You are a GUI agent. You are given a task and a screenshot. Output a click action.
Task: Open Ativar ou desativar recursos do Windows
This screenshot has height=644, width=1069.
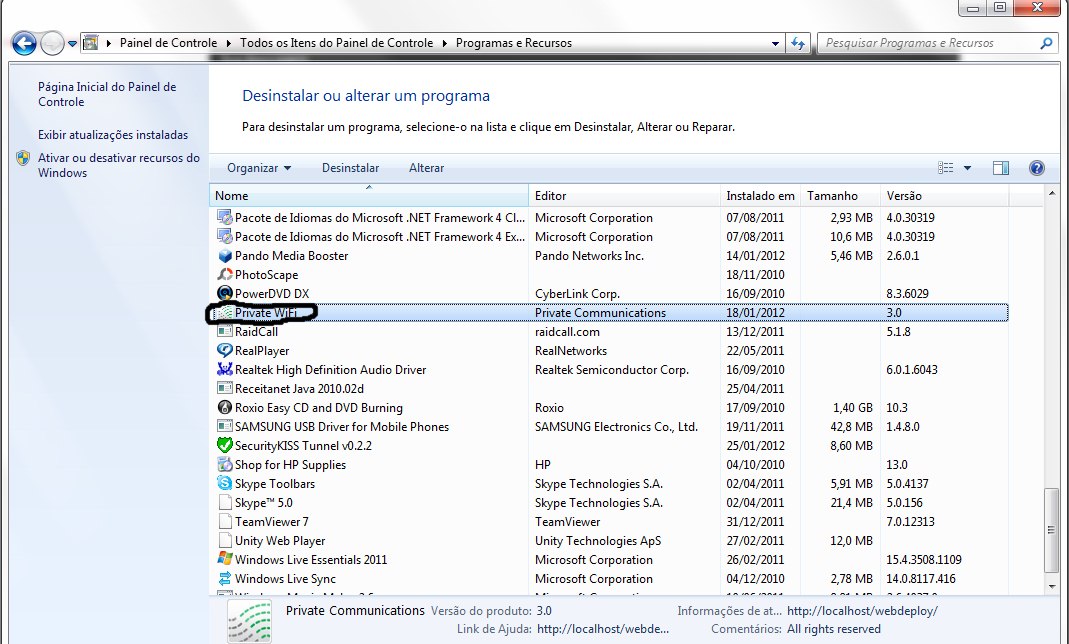tap(119, 165)
